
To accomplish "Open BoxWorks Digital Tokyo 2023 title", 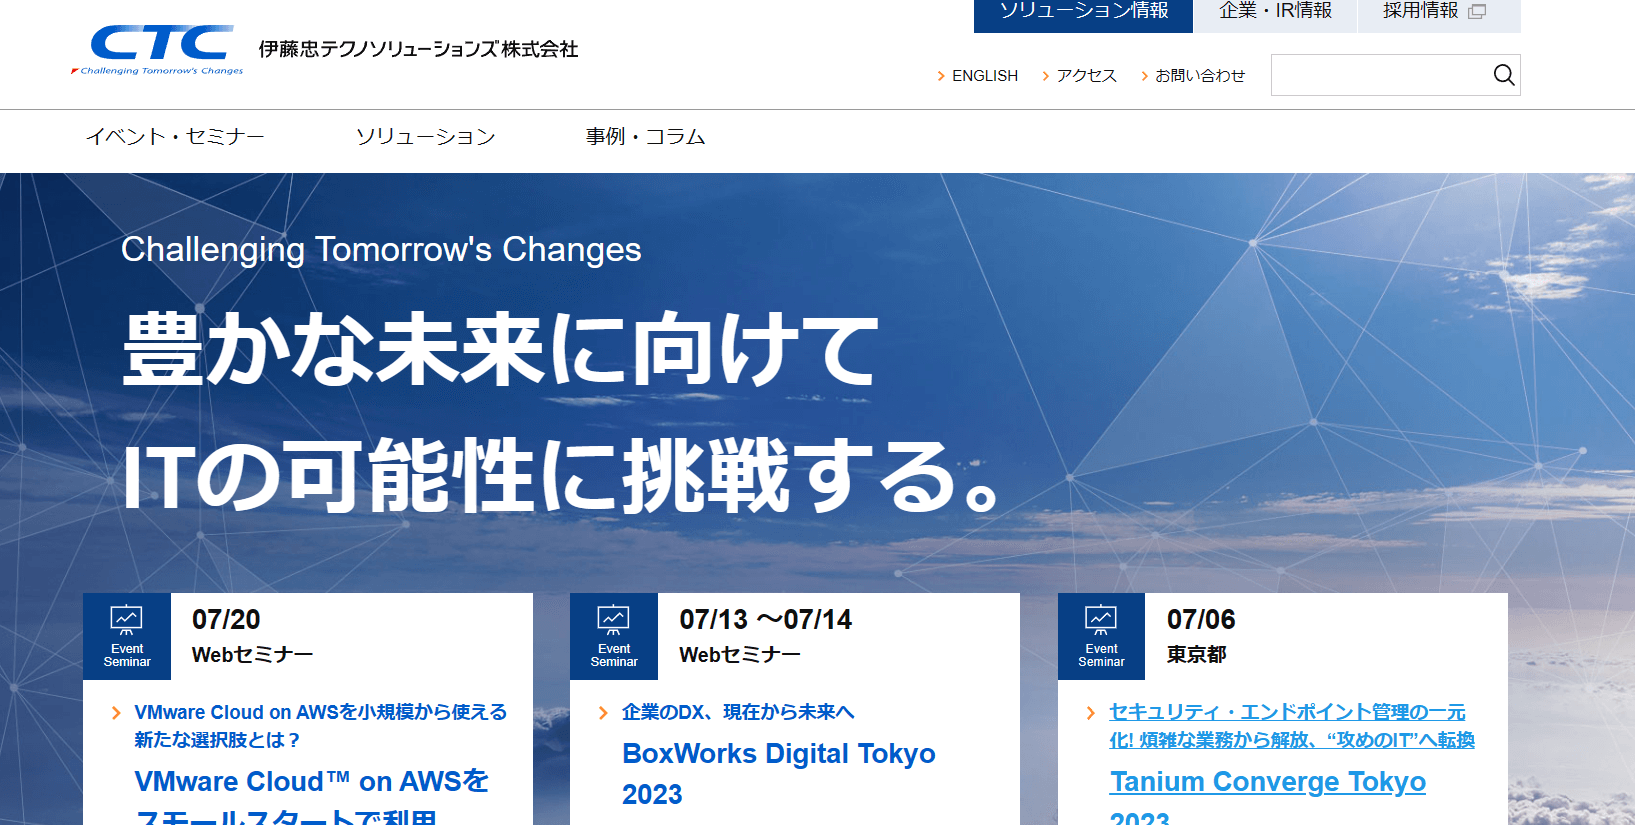I will tap(778, 774).
